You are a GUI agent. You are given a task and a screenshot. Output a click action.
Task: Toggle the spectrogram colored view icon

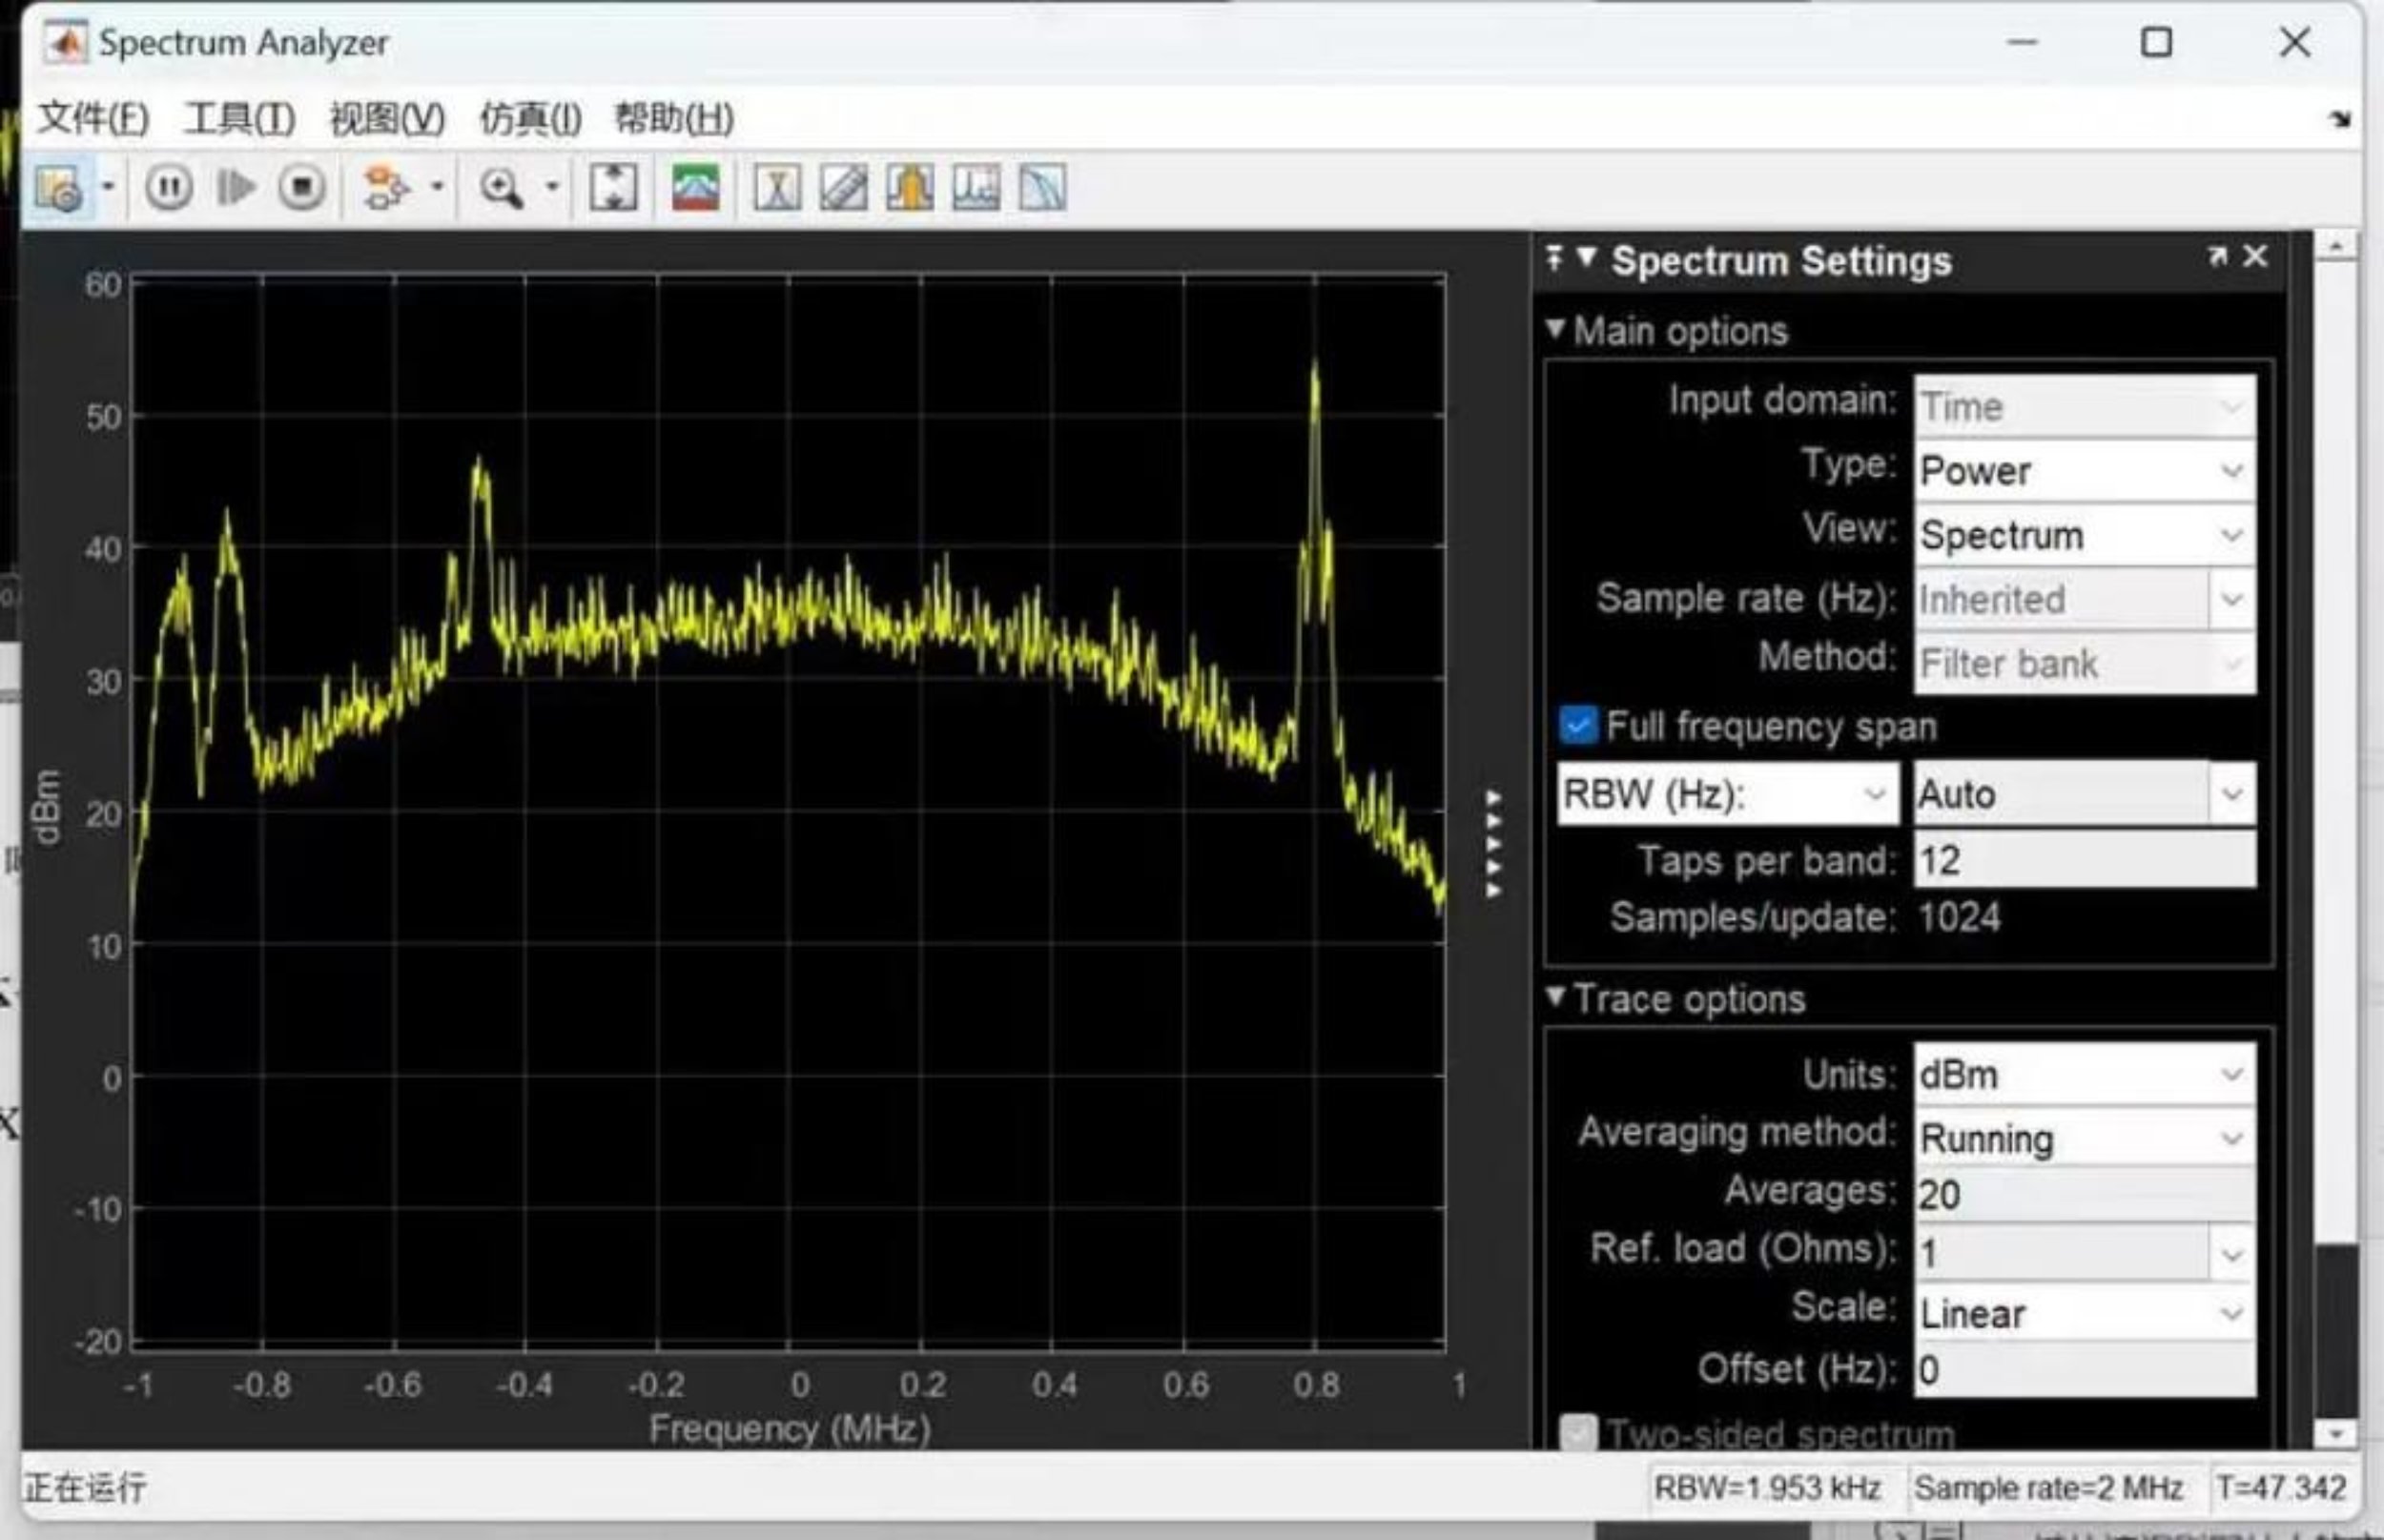point(696,188)
